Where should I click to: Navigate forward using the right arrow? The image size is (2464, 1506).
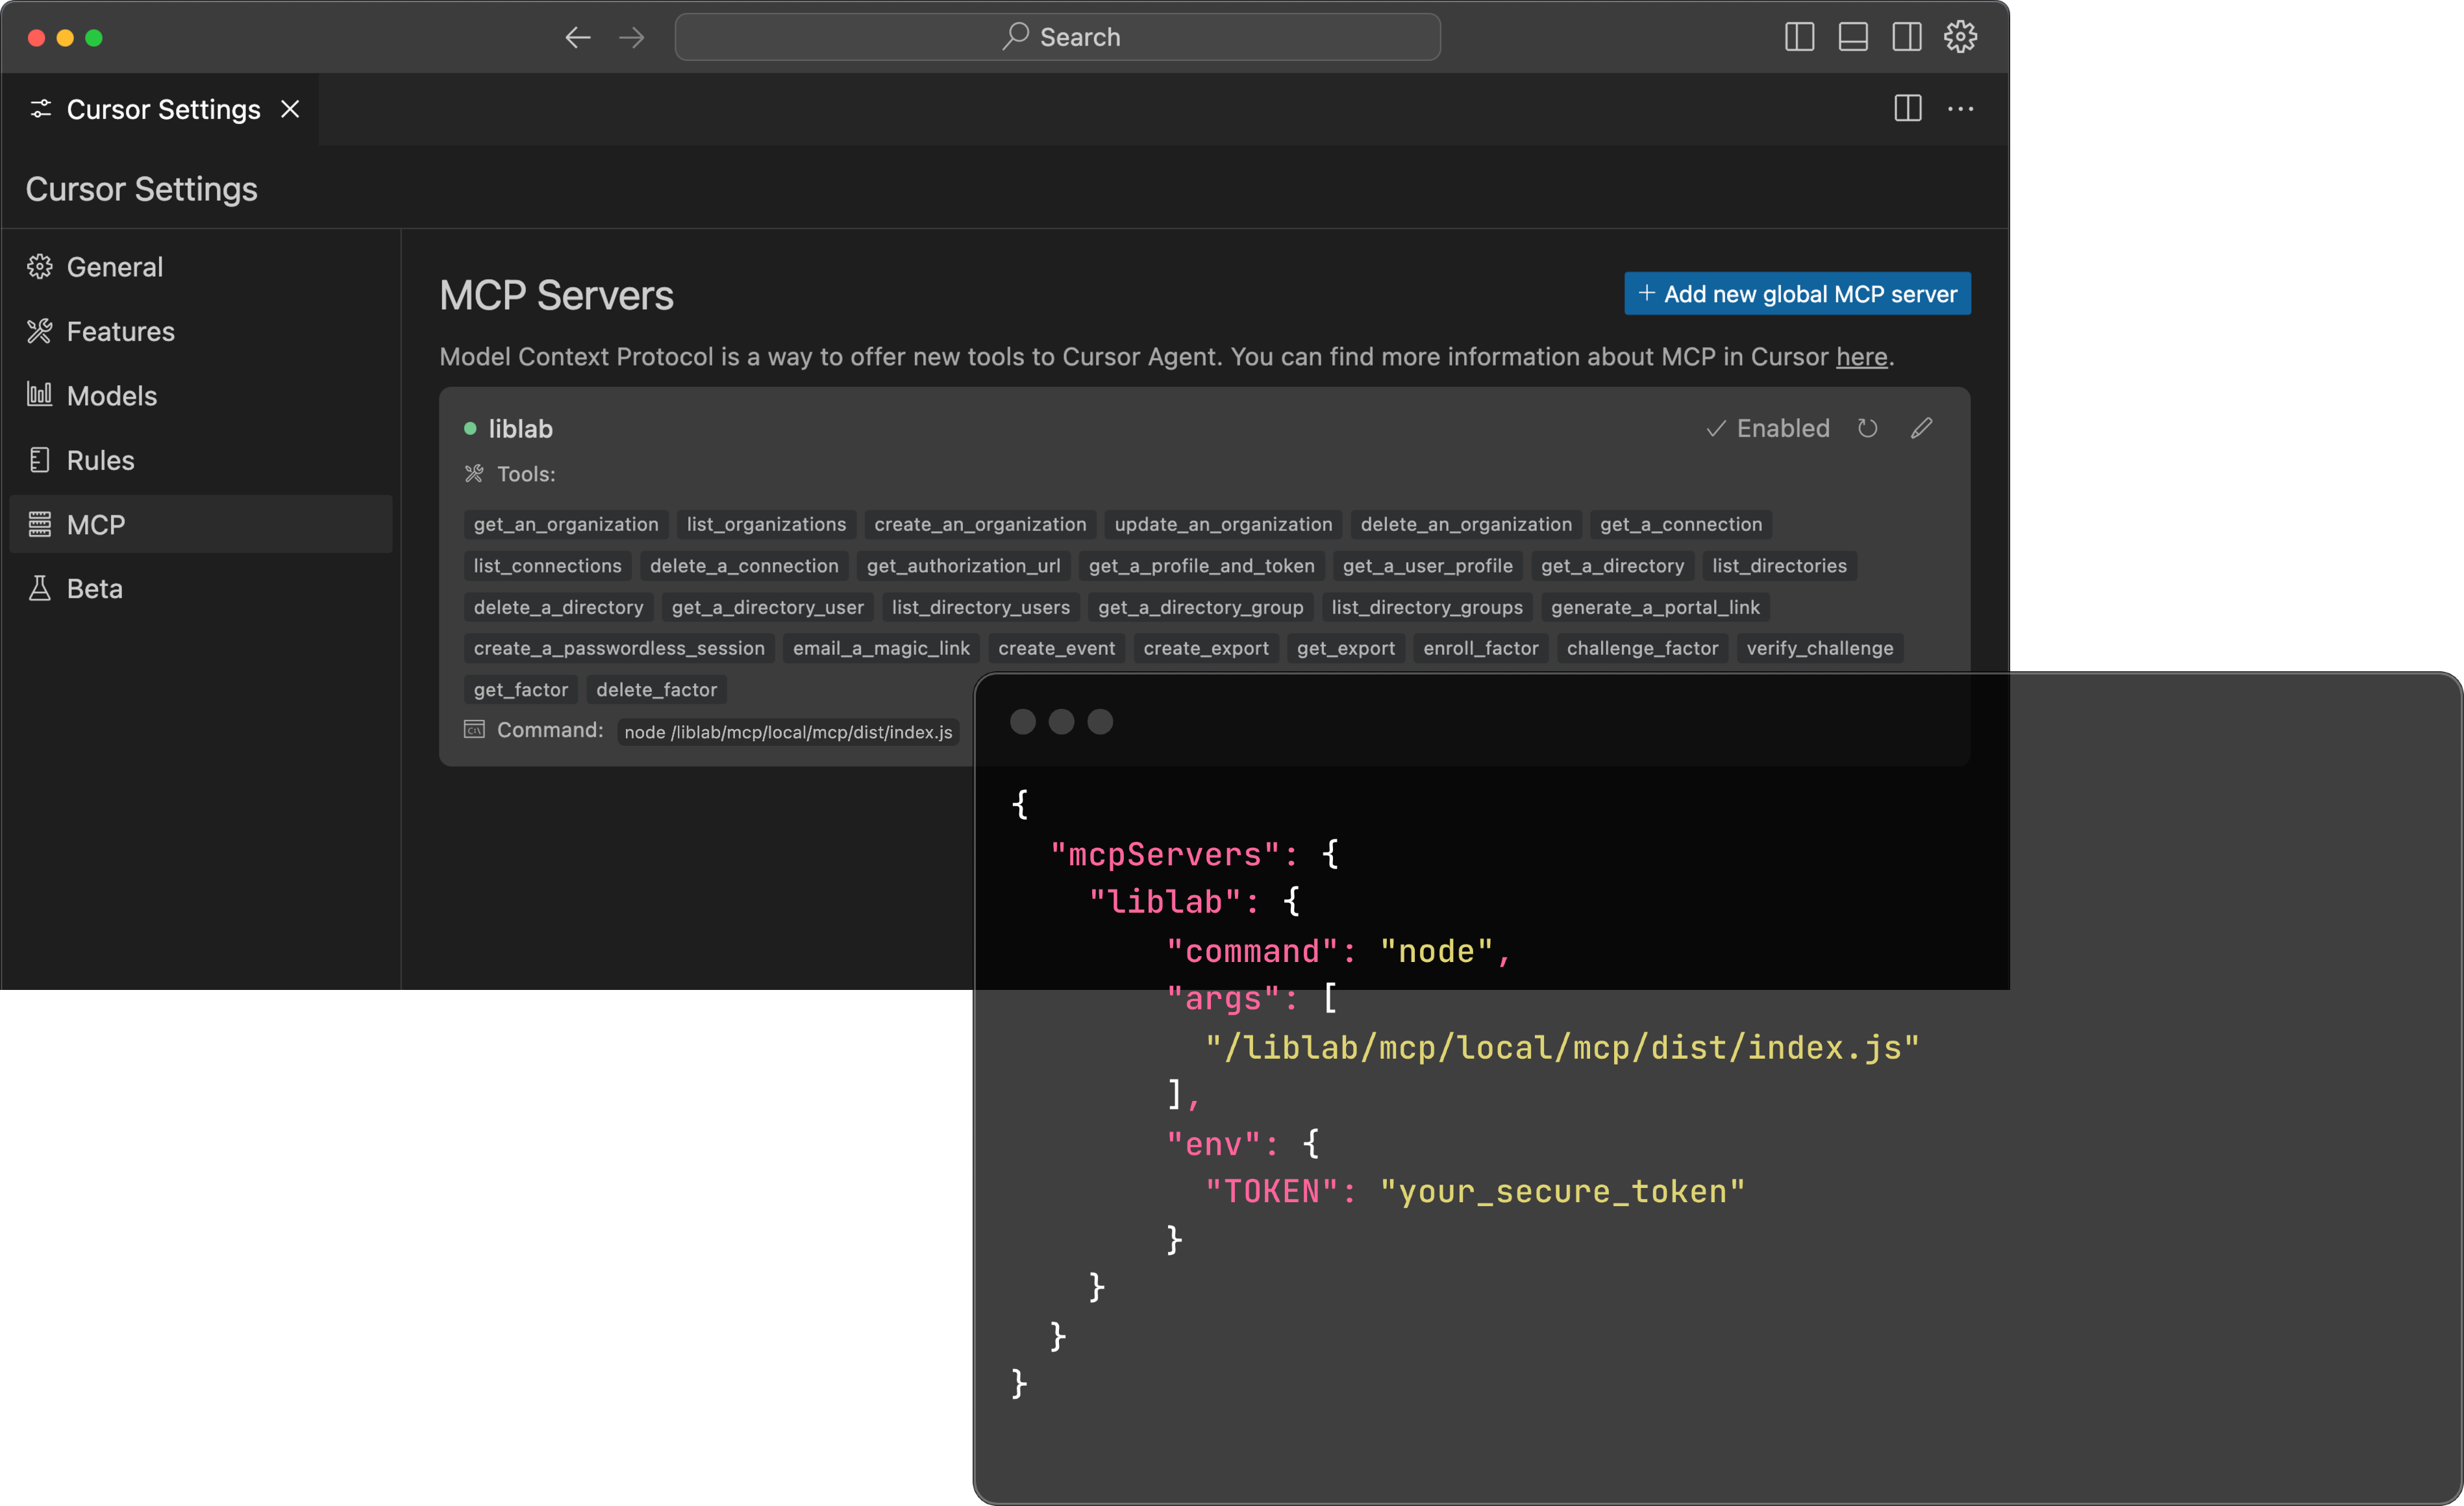(631, 37)
